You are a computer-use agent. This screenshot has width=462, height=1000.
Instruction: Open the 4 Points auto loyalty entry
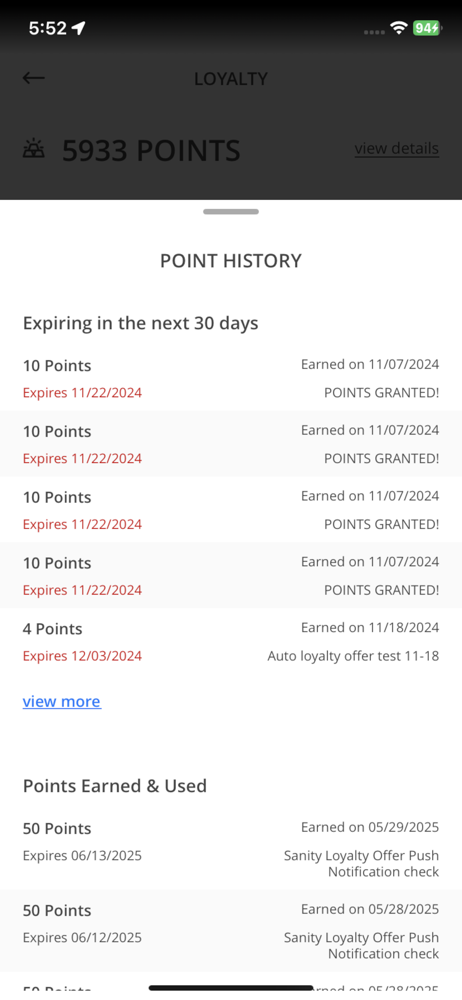(x=231, y=642)
